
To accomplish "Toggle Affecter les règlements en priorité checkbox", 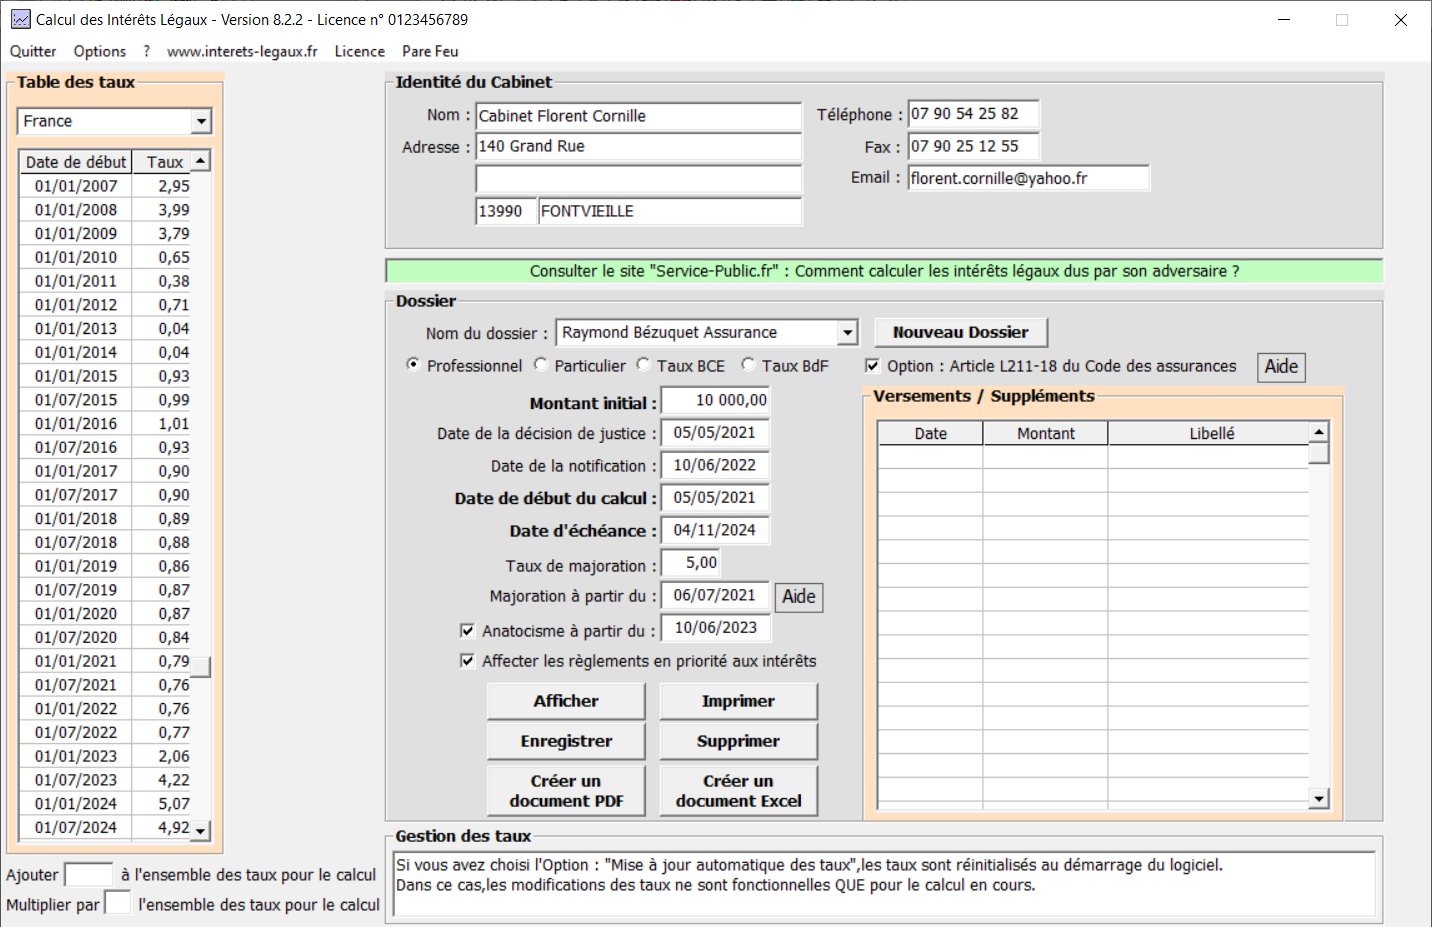I will [467, 661].
